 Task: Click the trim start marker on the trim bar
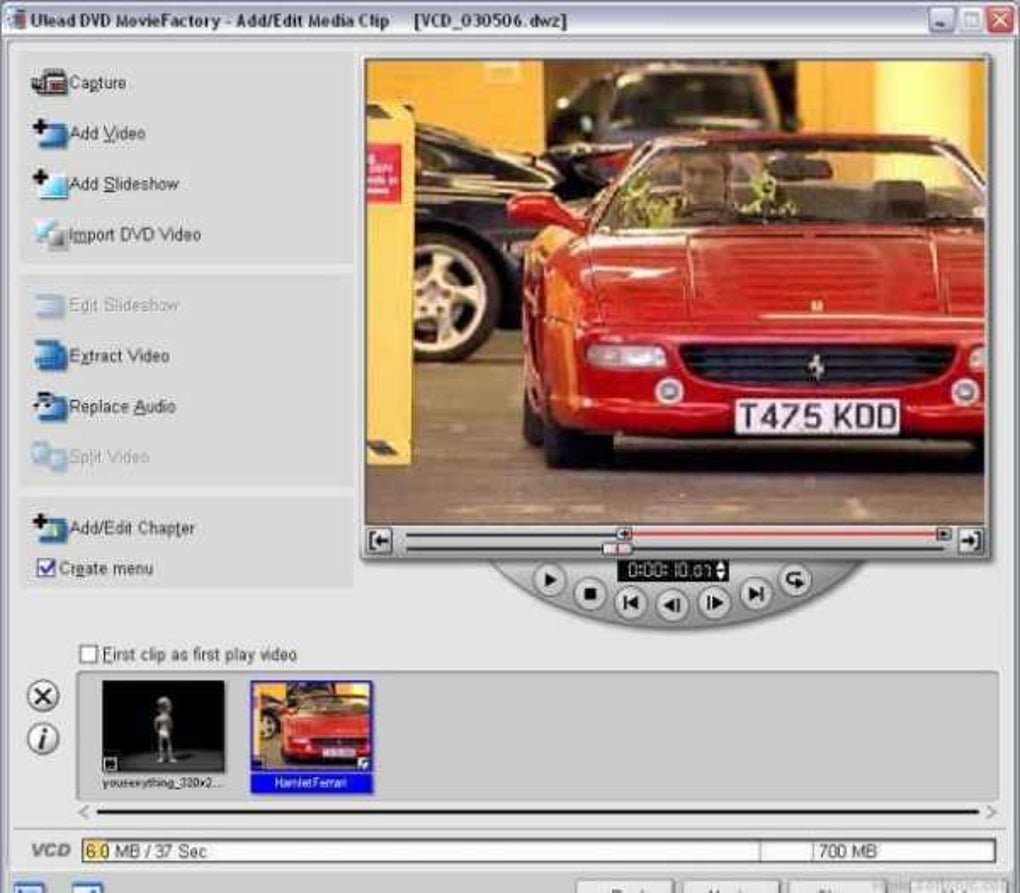pyautogui.click(x=624, y=534)
